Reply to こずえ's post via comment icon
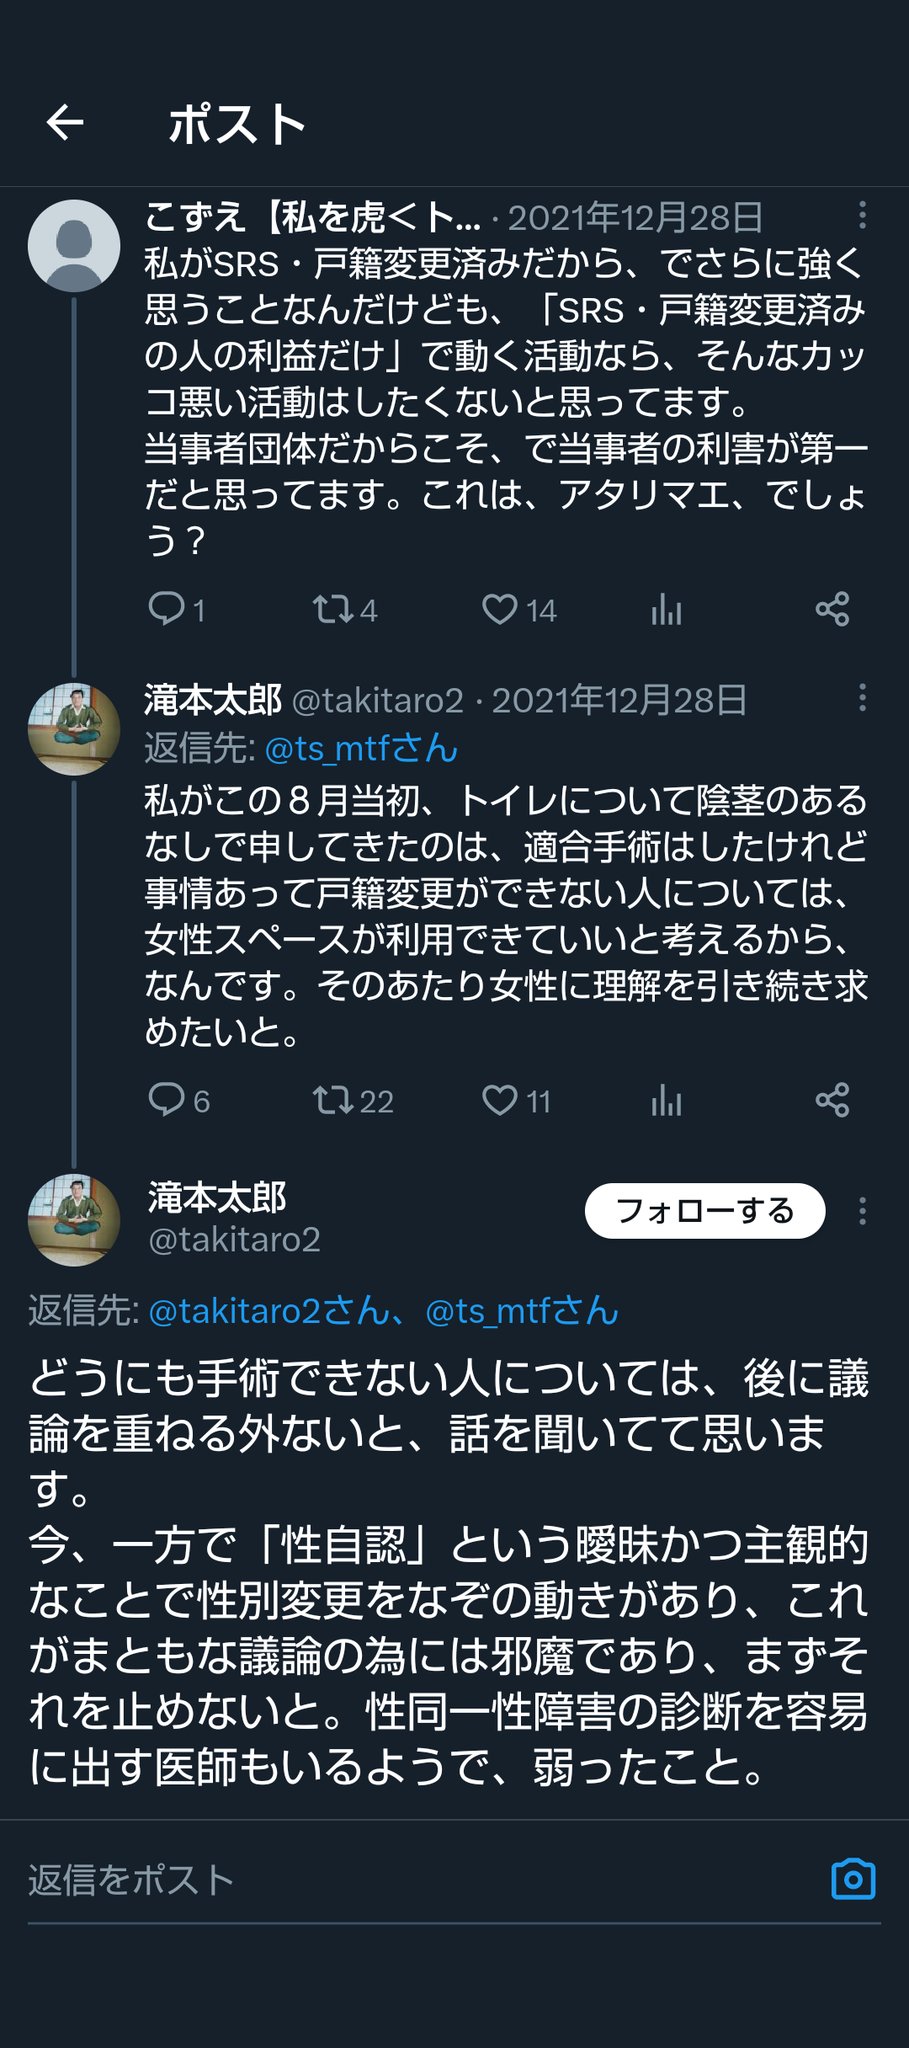 [166, 608]
